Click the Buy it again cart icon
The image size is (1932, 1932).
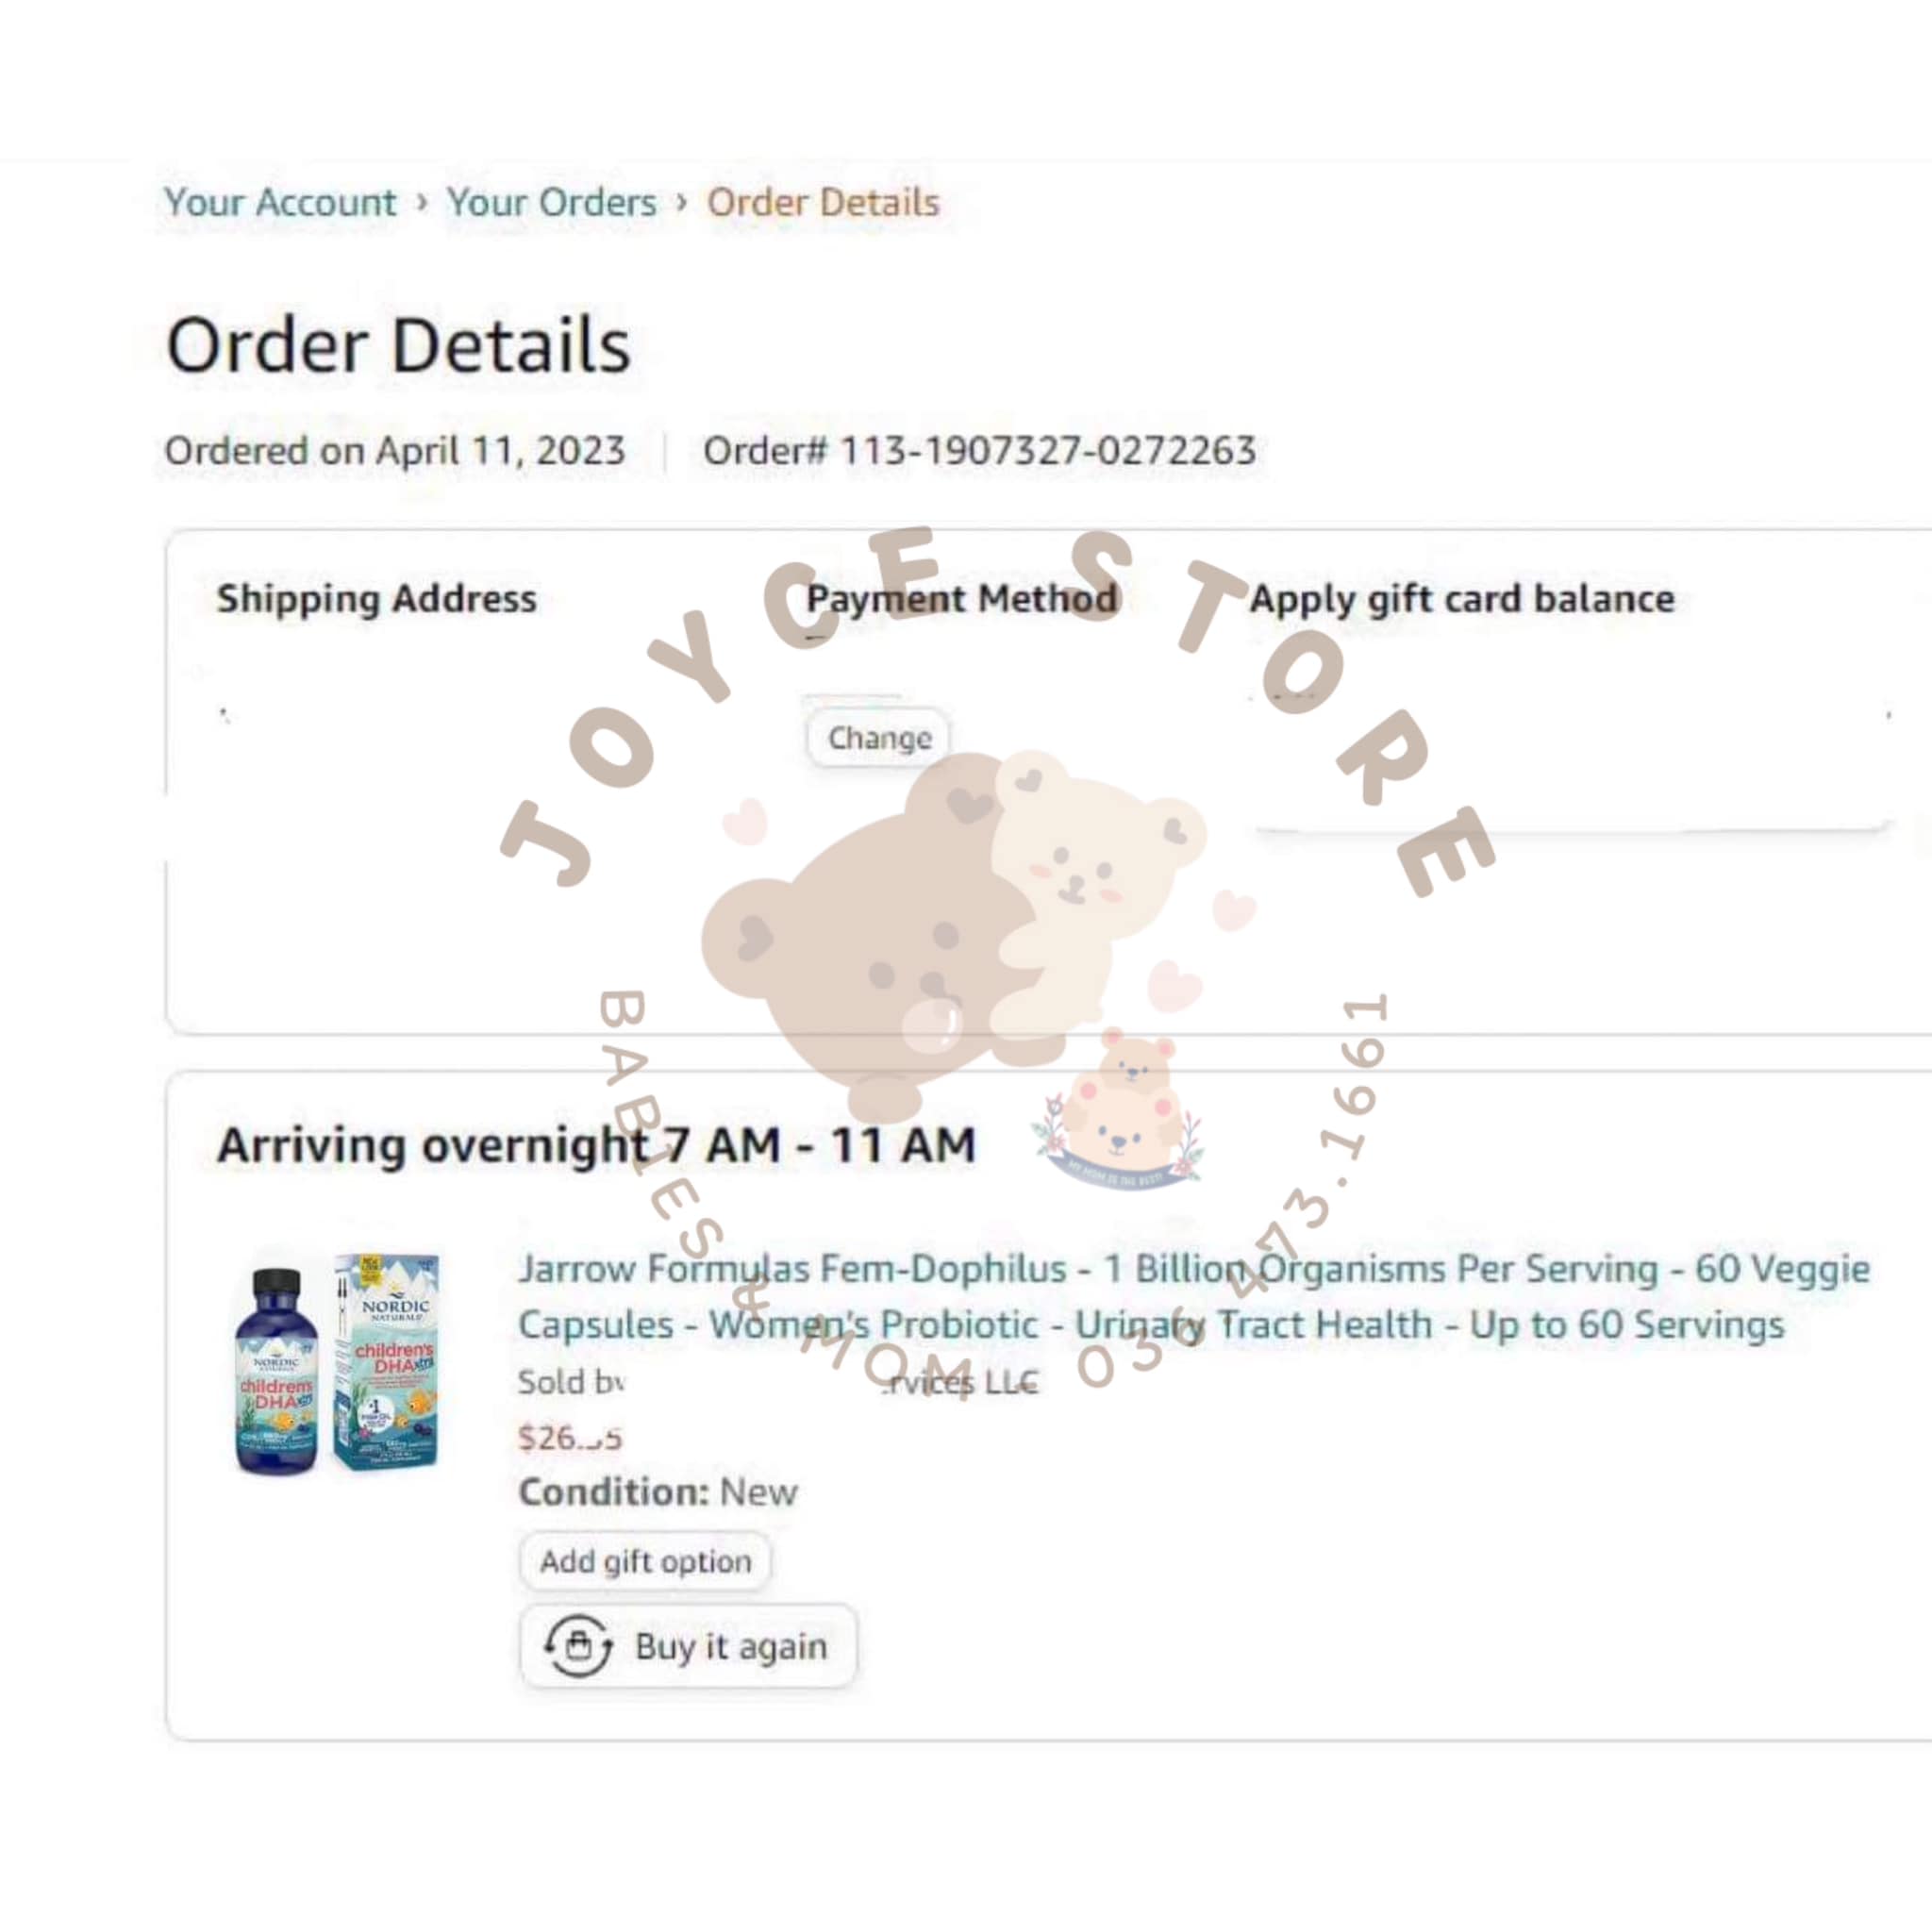point(578,1645)
